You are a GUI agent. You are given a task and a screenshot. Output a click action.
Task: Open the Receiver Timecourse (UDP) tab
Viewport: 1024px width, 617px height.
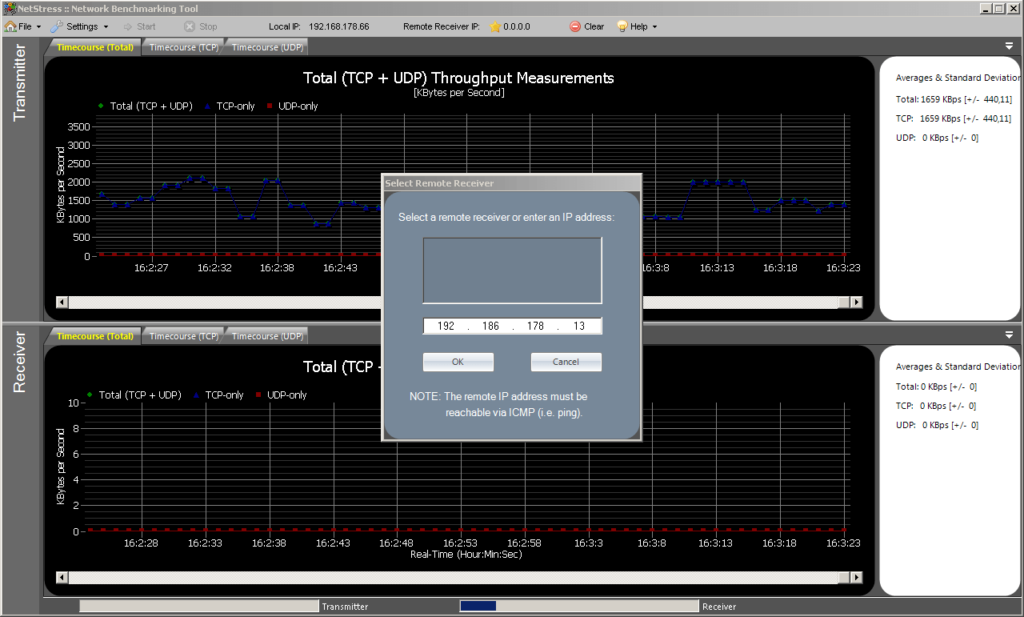(x=267, y=334)
